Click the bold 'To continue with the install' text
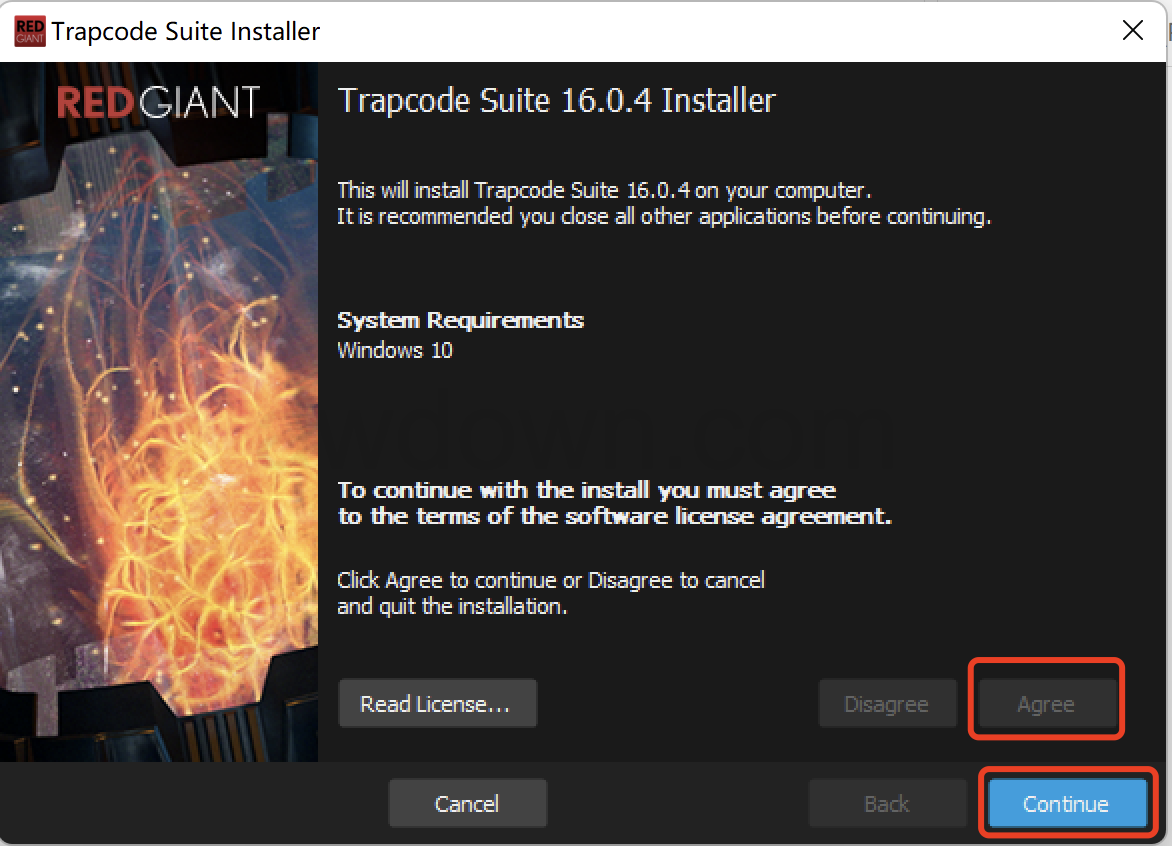This screenshot has width=1172, height=846. coord(586,491)
